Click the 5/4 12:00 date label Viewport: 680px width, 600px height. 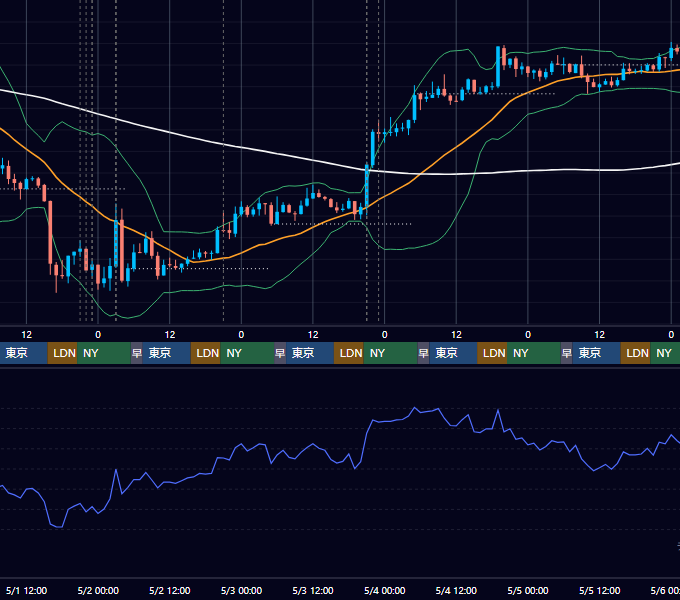456,590
